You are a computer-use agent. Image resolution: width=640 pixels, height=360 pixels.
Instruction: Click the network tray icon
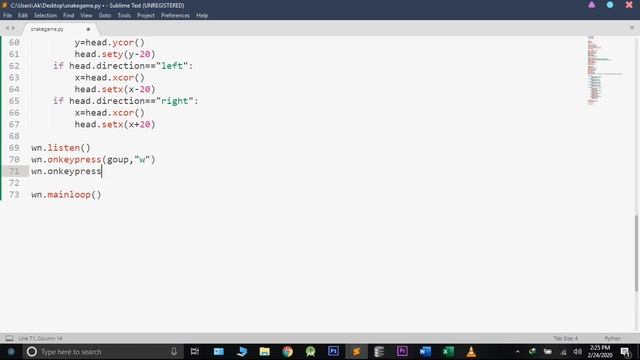tap(563, 351)
